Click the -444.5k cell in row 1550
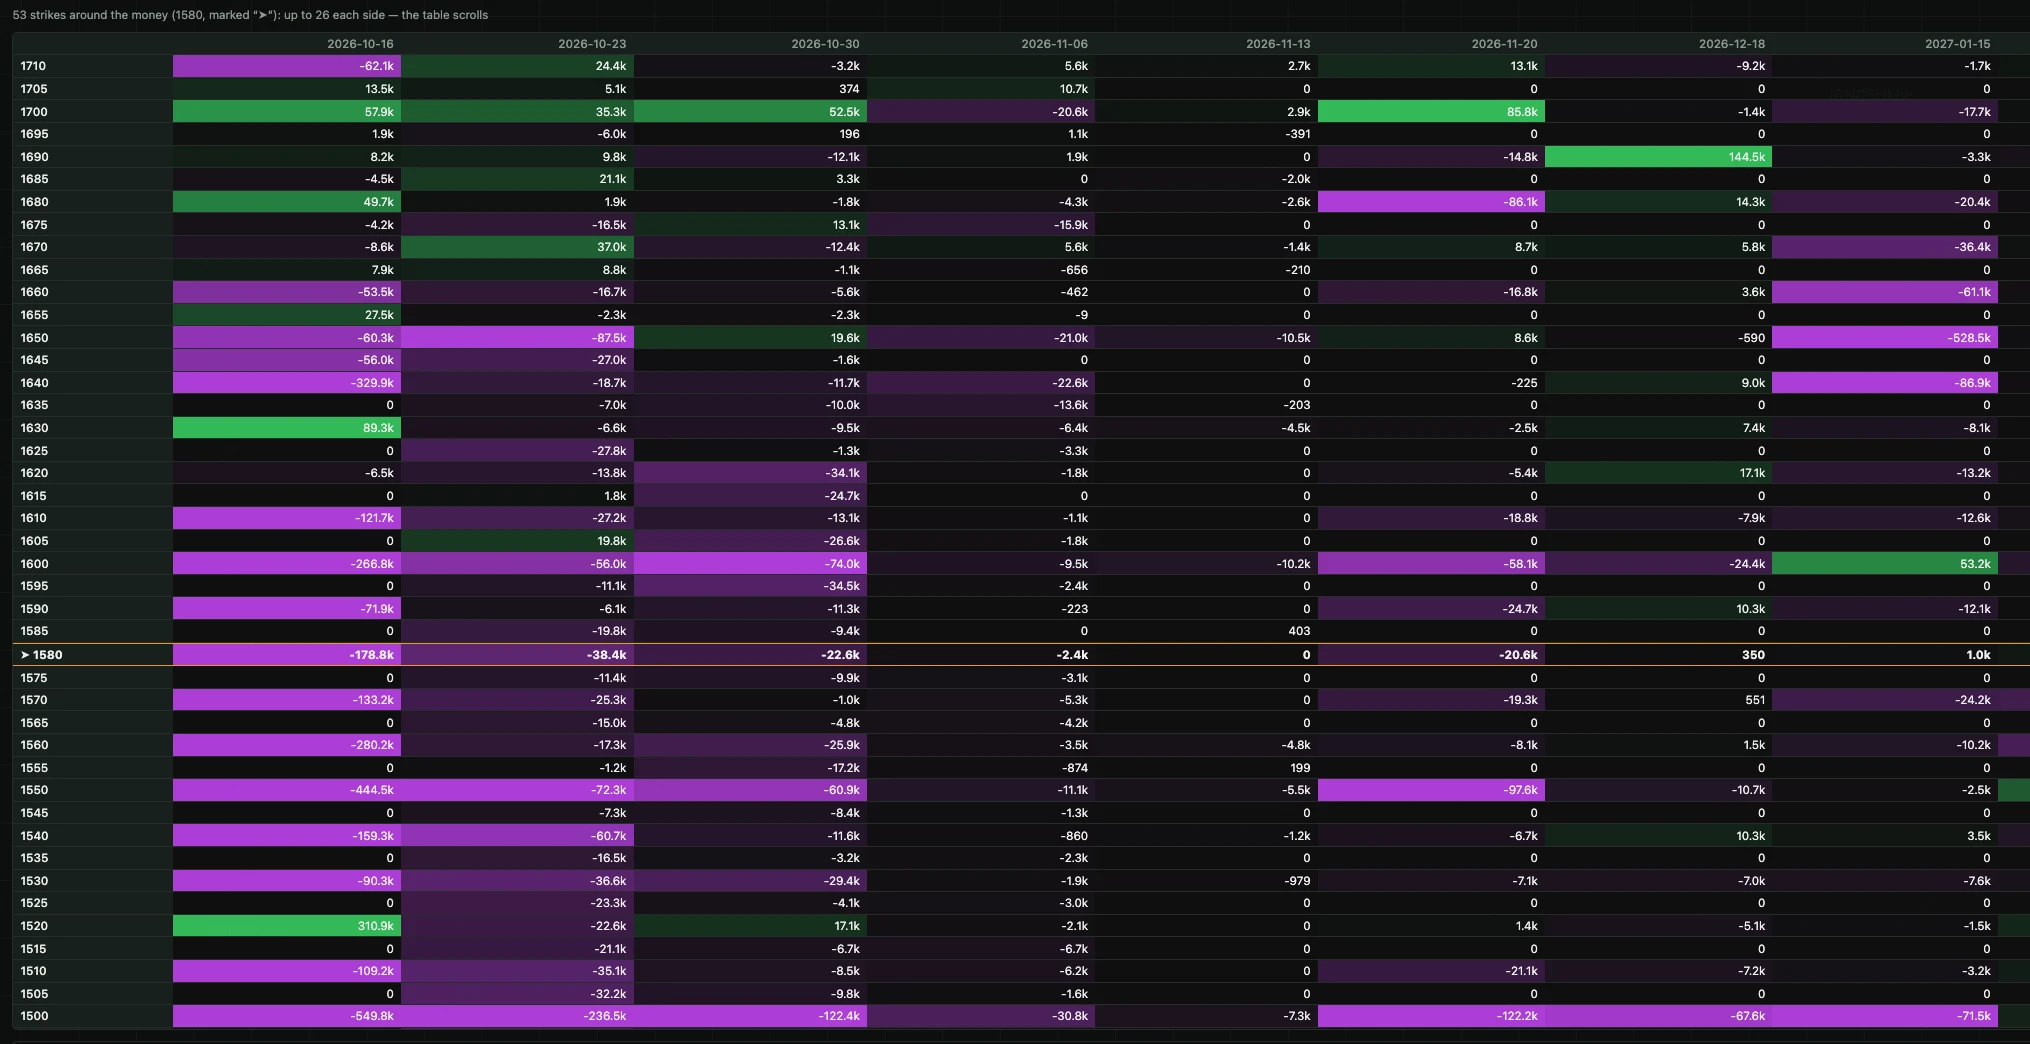Image resolution: width=2030 pixels, height=1044 pixels. coord(287,790)
